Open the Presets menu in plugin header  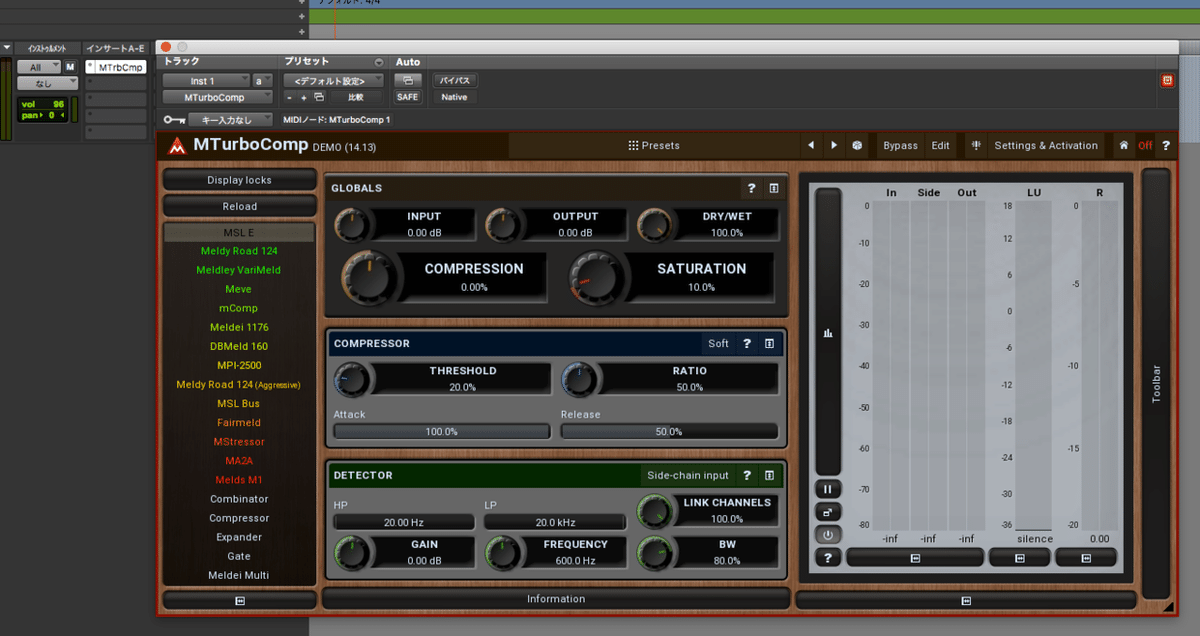pos(654,146)
